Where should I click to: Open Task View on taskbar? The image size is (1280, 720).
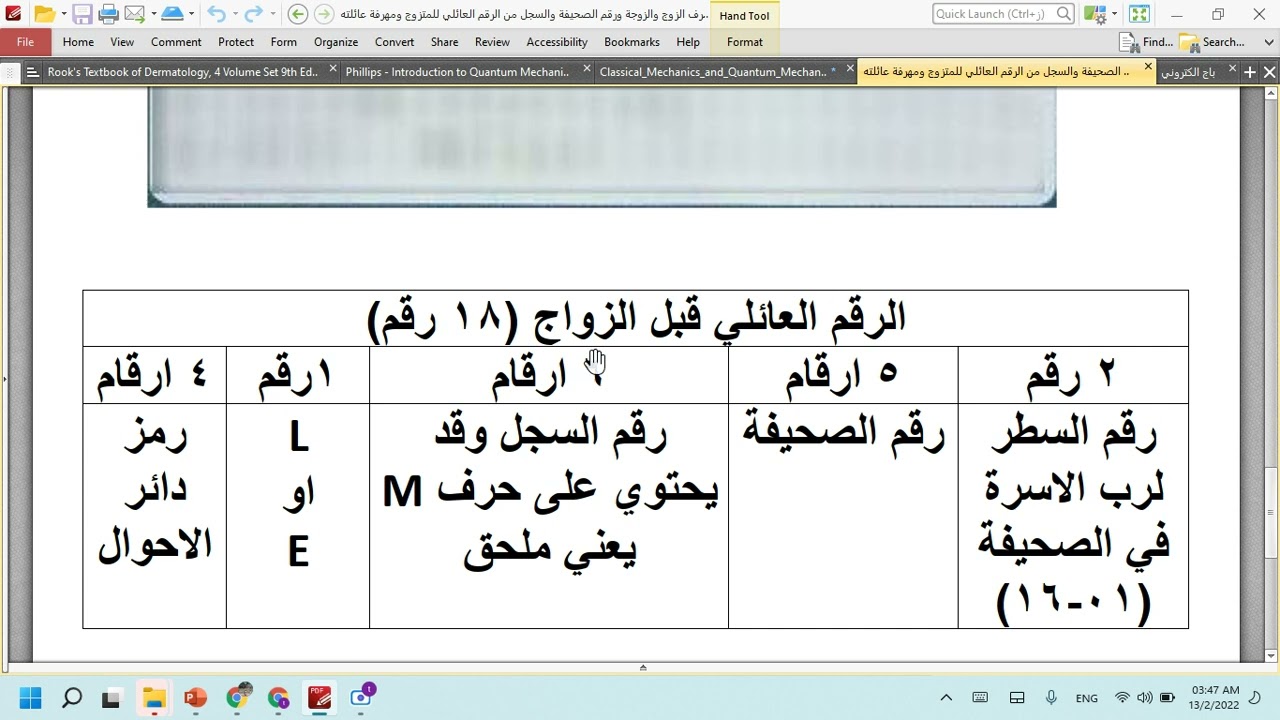112,697
